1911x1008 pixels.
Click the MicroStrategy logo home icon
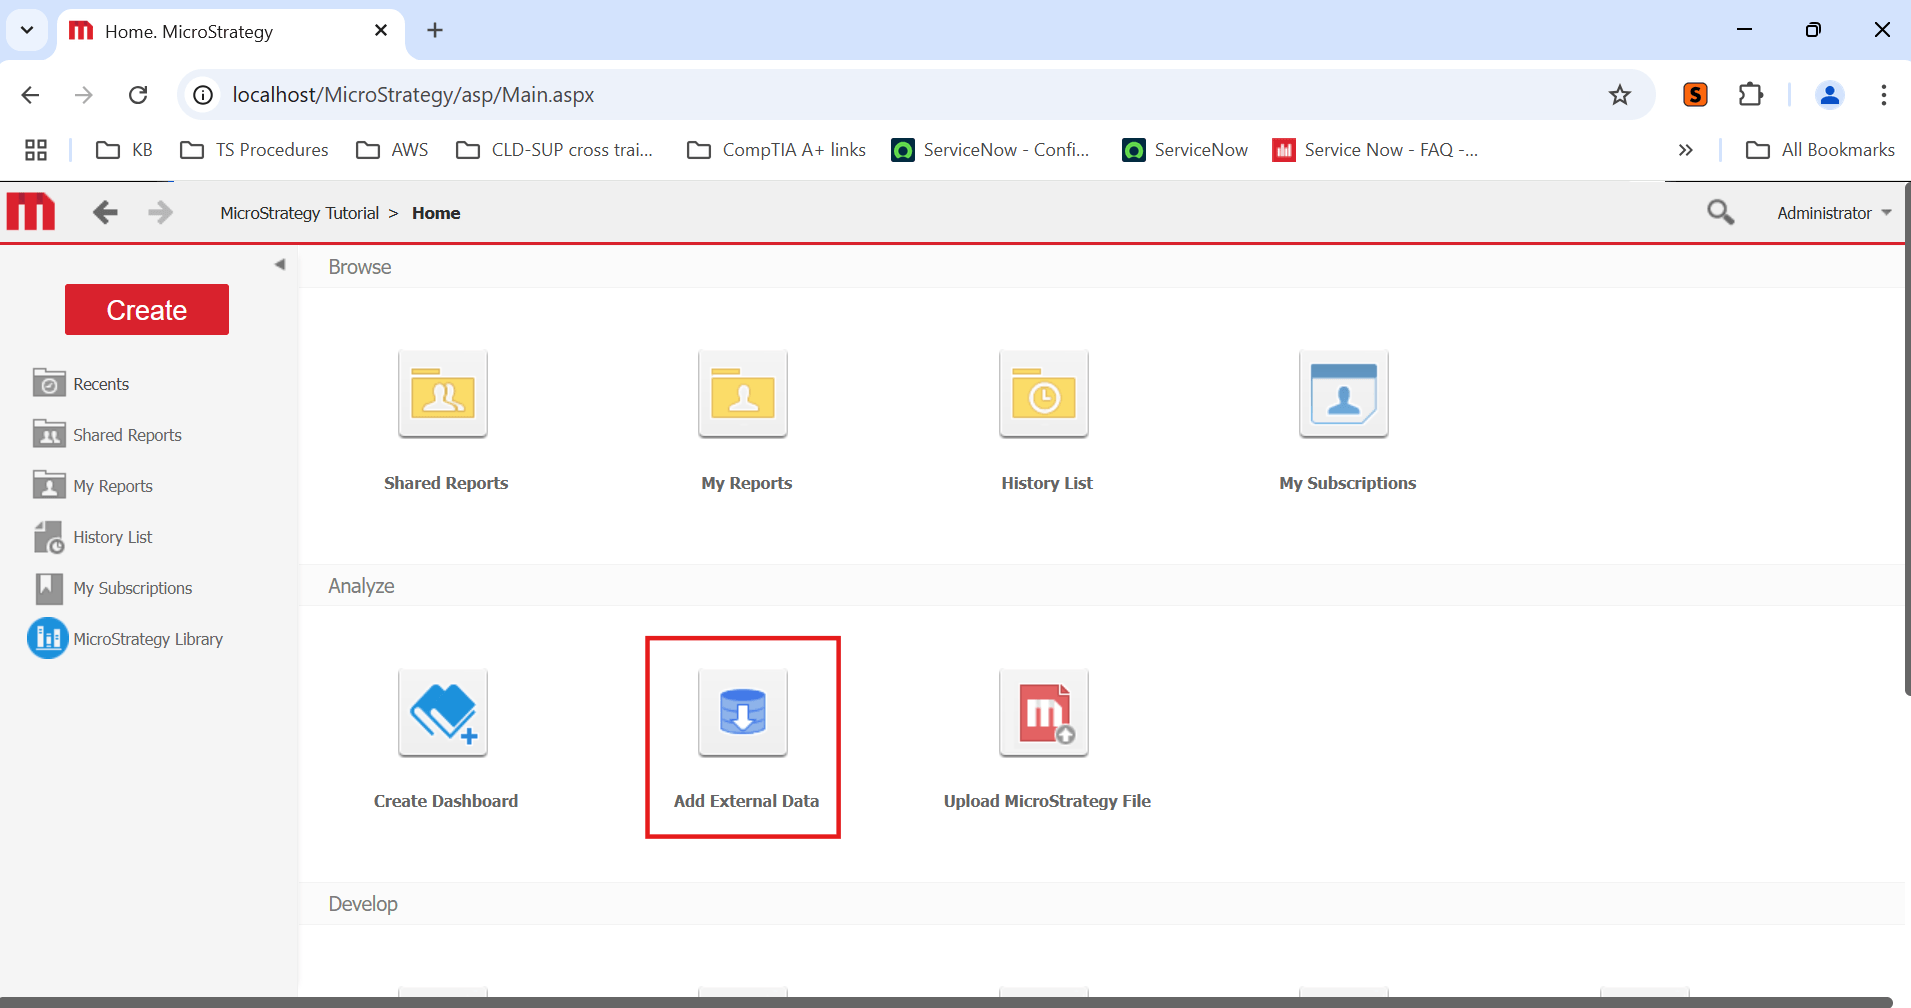pyautogui.click(x=31, y=212)
